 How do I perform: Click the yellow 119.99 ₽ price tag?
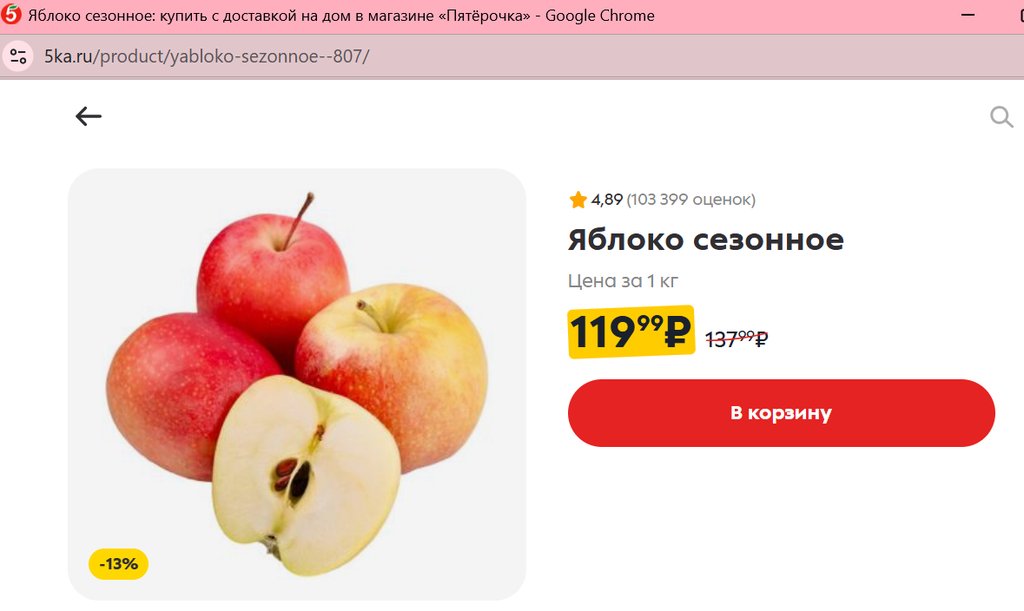631,332
